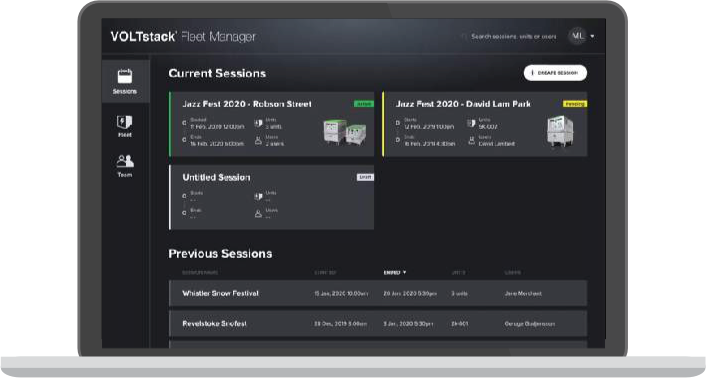The width and height of the screenshot is (706, 378).
Task: Click units icon in Robson Street session card
Action: 258,123
